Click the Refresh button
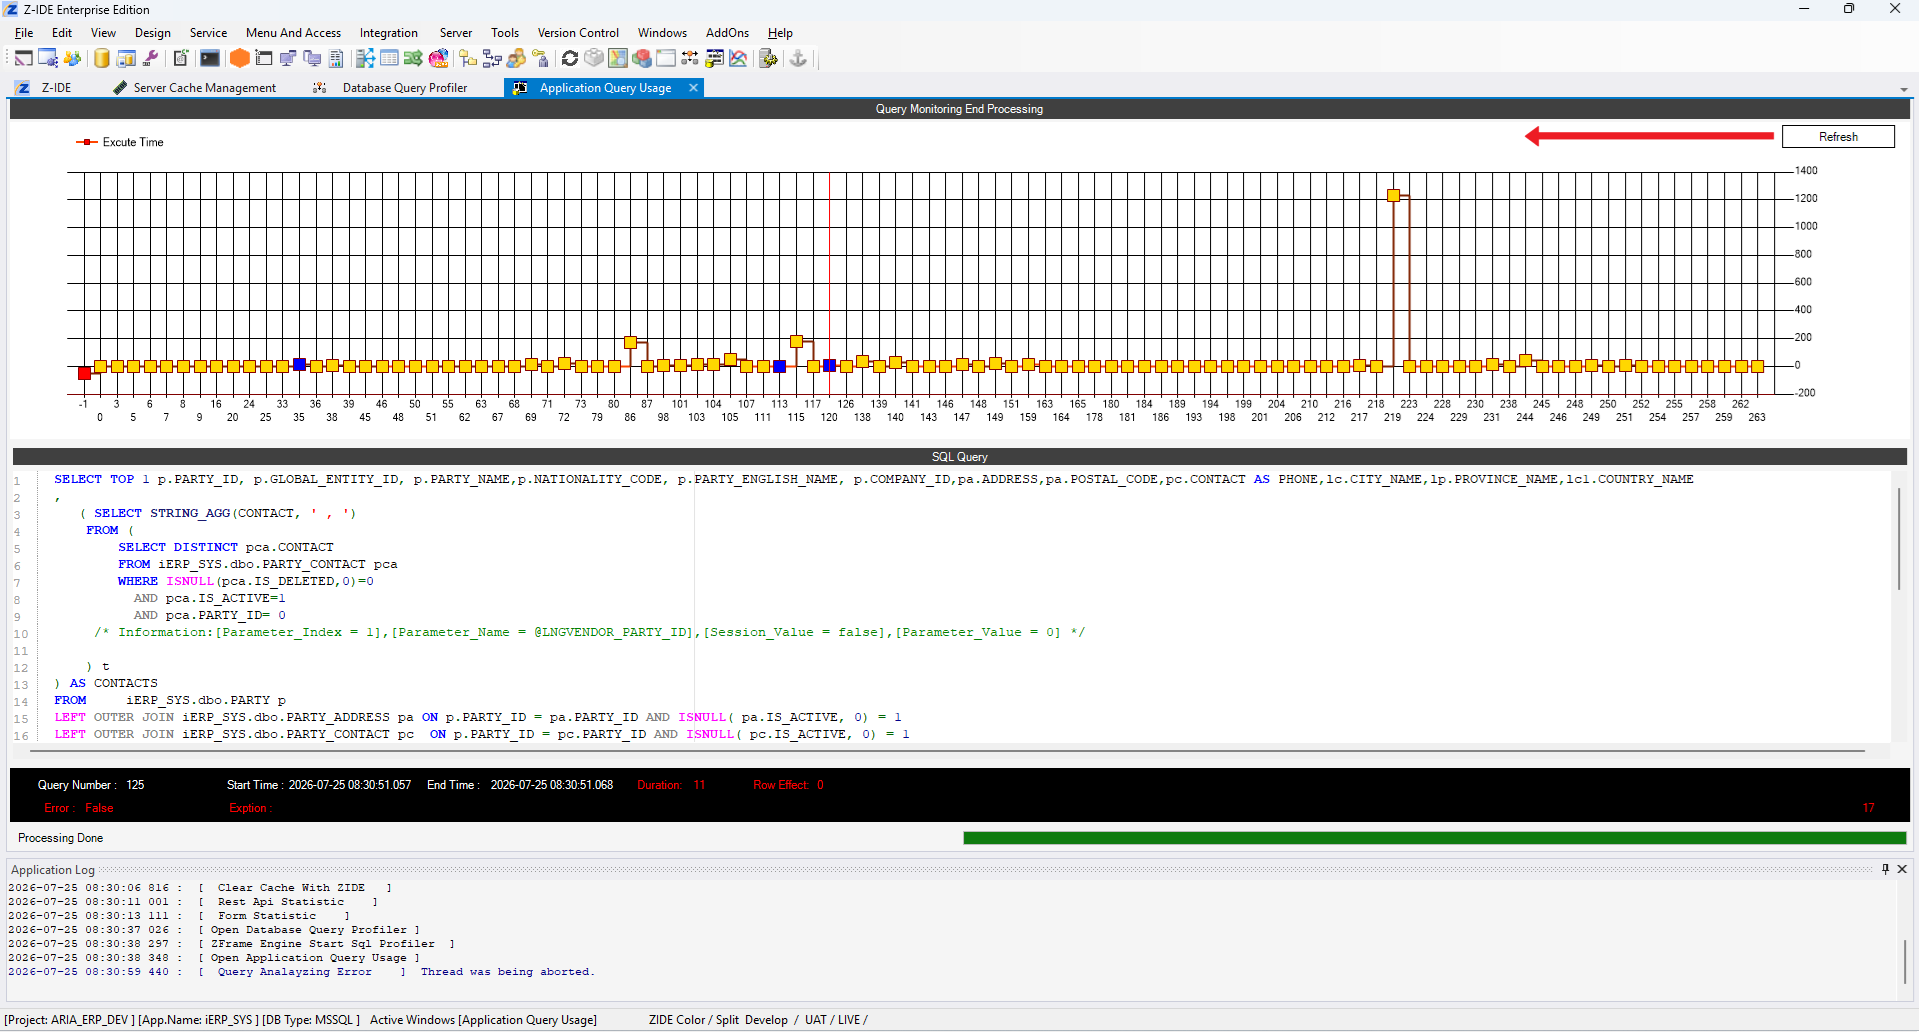This screenshot has width=1919, height=1032. pyautogui.click(x=1838, y=137)
